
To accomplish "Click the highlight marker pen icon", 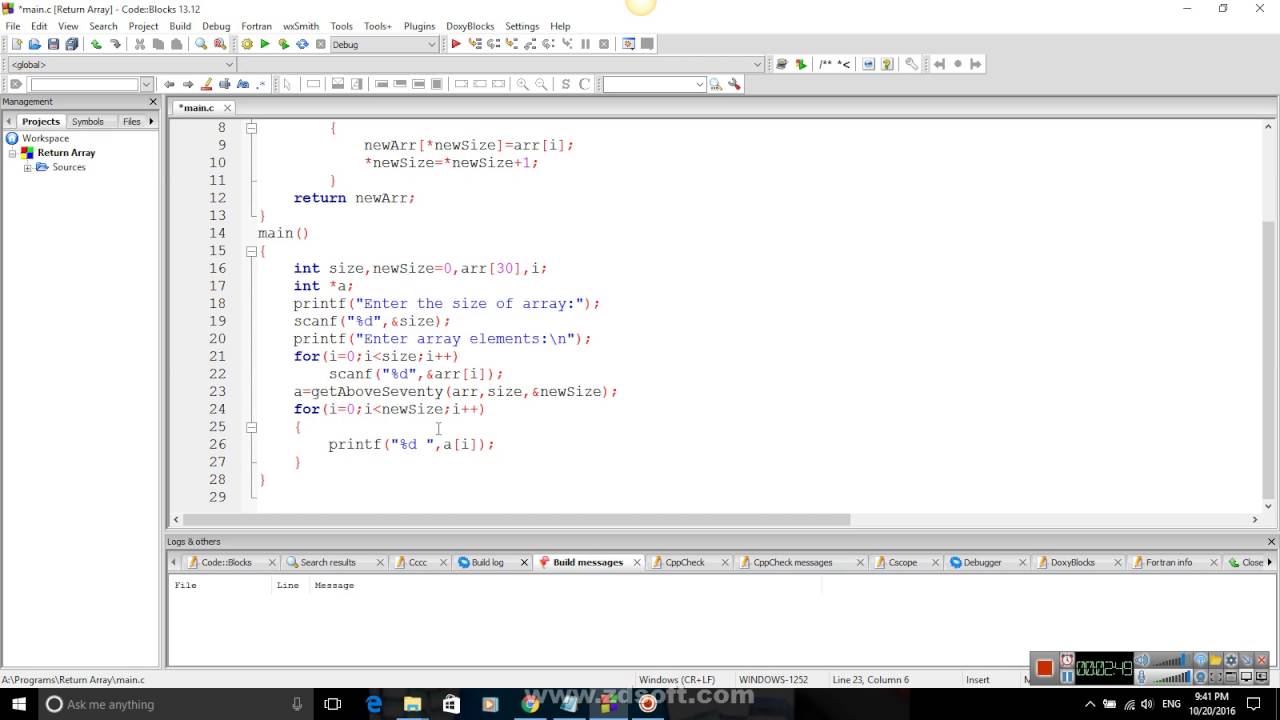I will [207, 84].
